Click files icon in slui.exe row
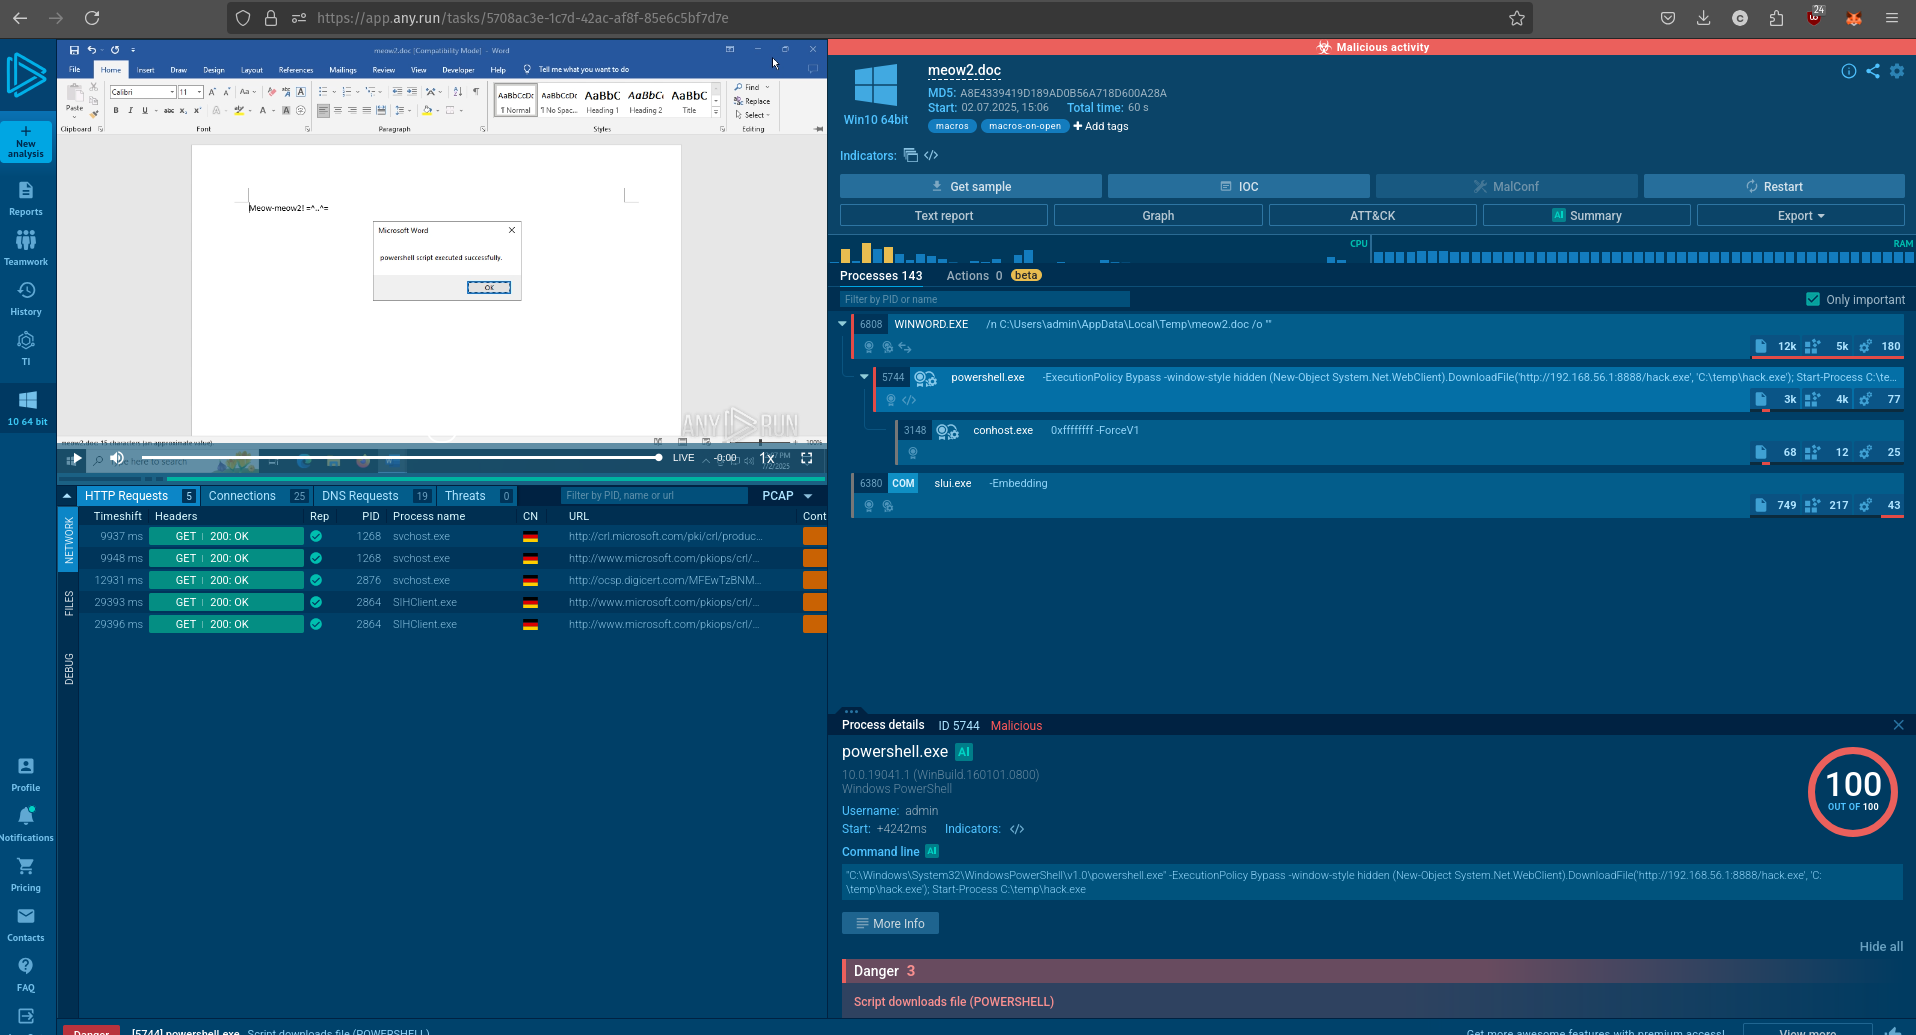The width and height of the screenshot is (1916, 1035). [x=1760, y=505]
